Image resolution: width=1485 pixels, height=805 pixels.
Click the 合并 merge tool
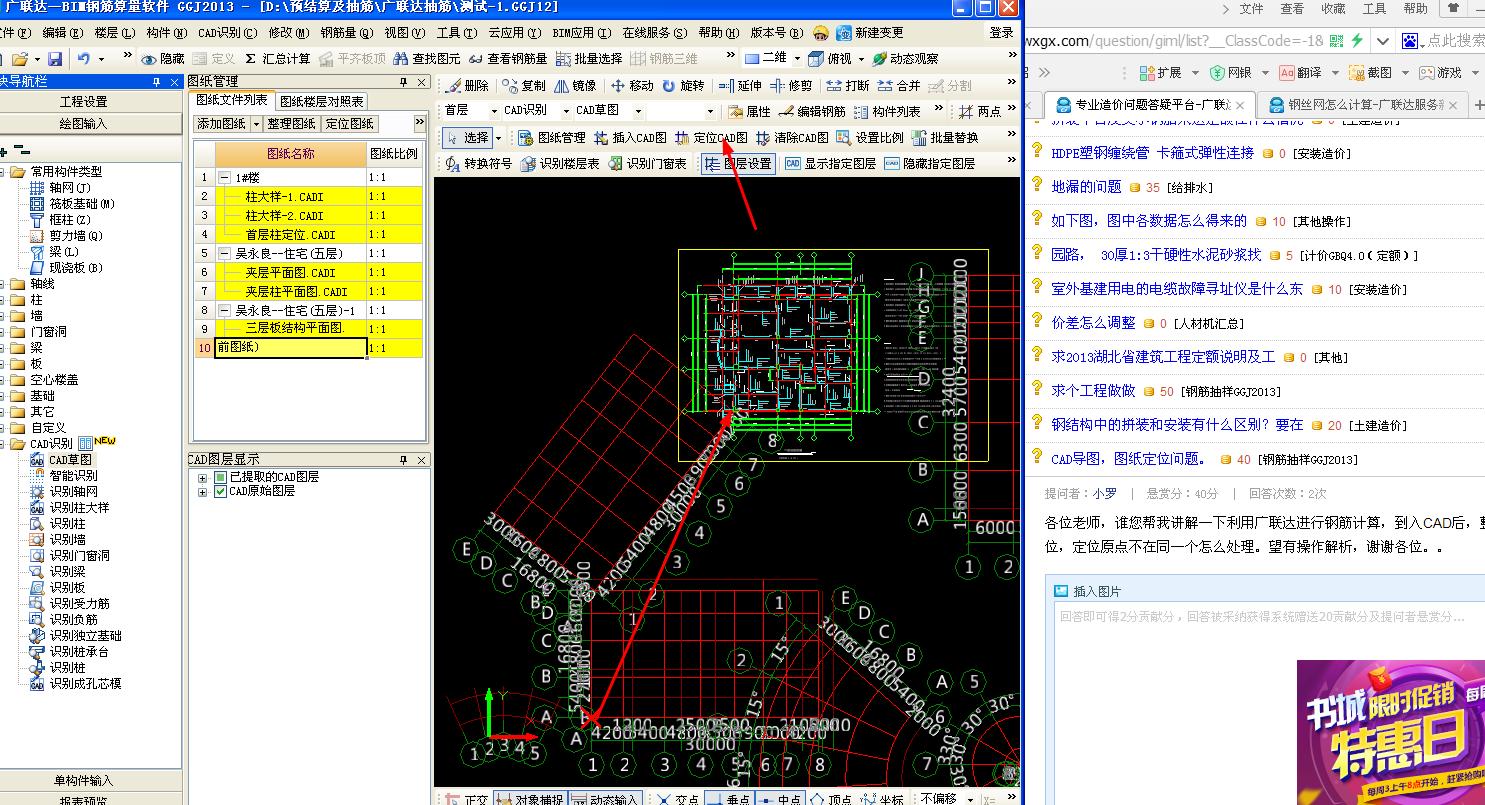(899, 86)
